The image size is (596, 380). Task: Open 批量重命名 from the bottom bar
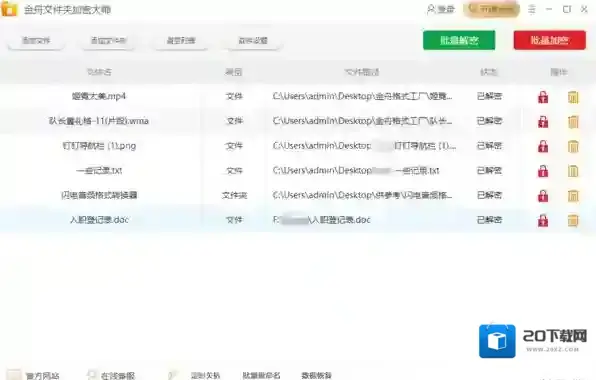click(262, 375)
